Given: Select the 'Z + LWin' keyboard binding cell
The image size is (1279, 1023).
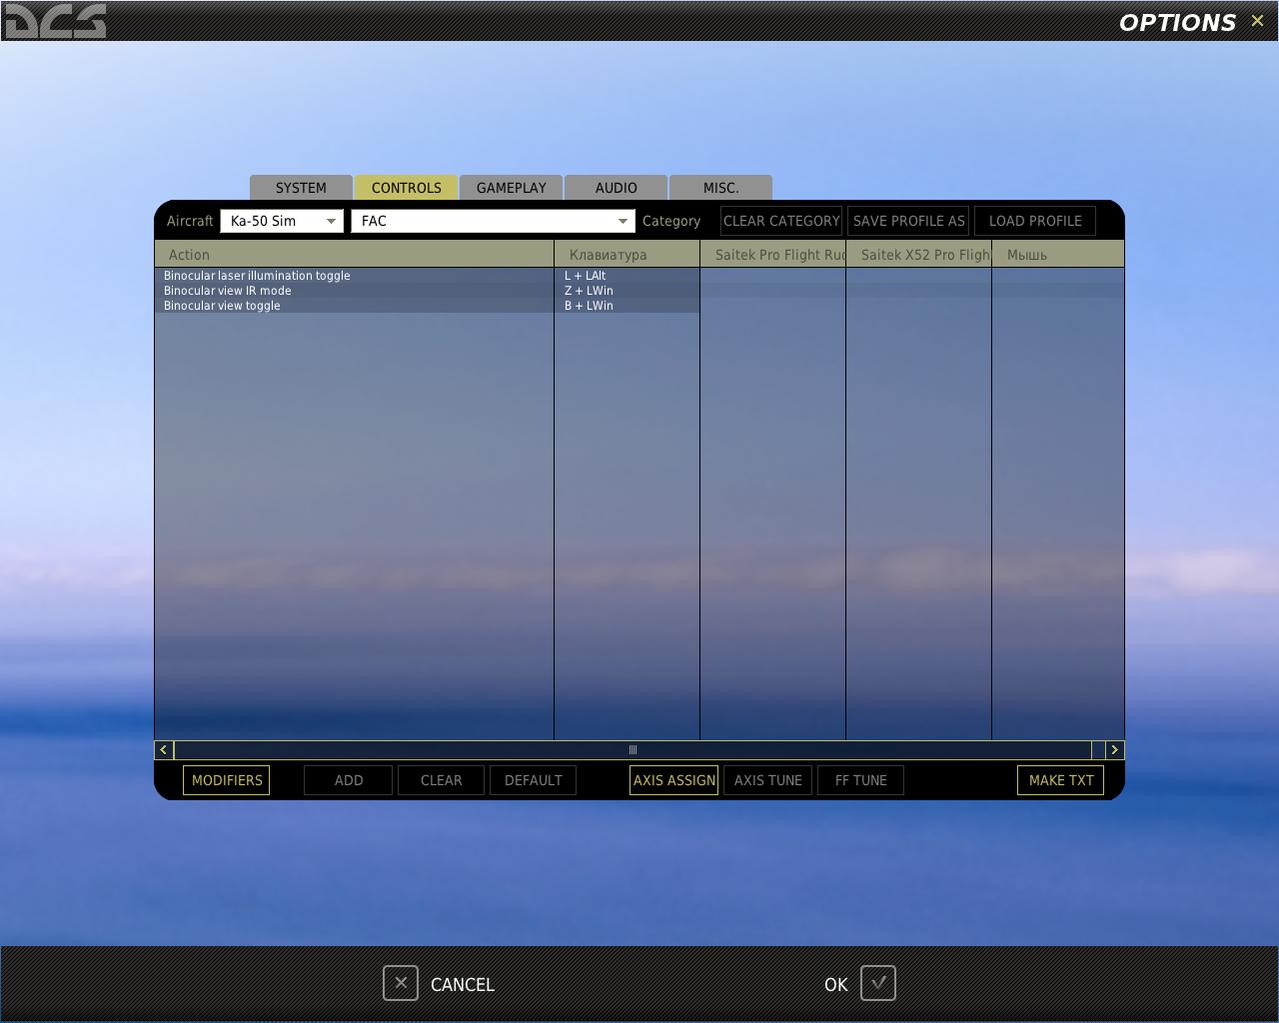Looking at the screenshot, I should (627, 290).
